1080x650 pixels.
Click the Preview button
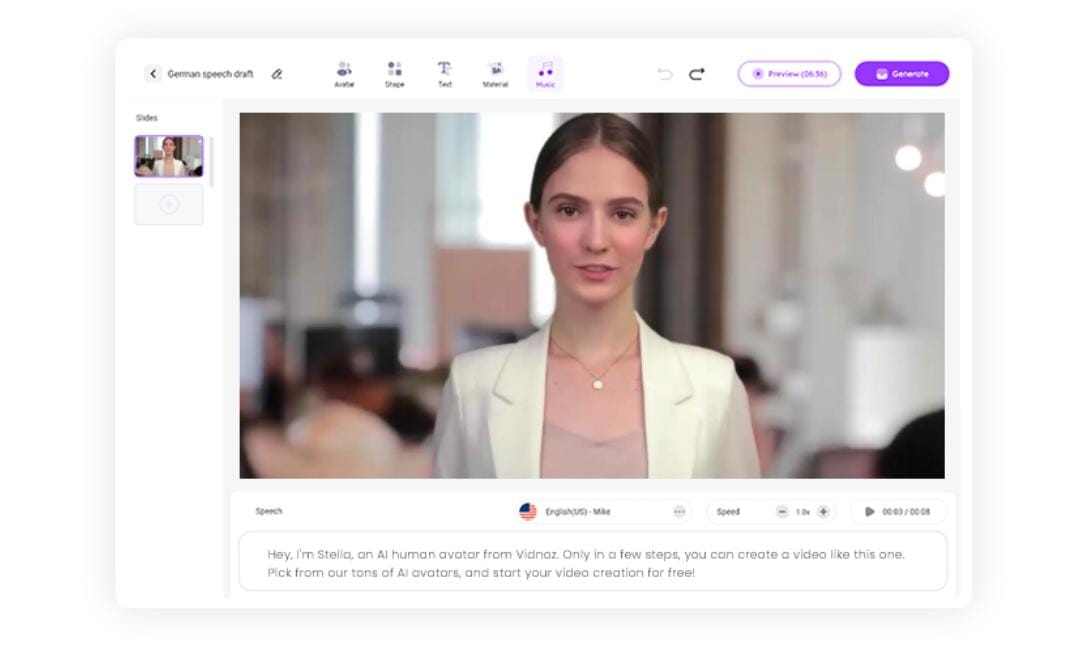[x=789, y=74]
